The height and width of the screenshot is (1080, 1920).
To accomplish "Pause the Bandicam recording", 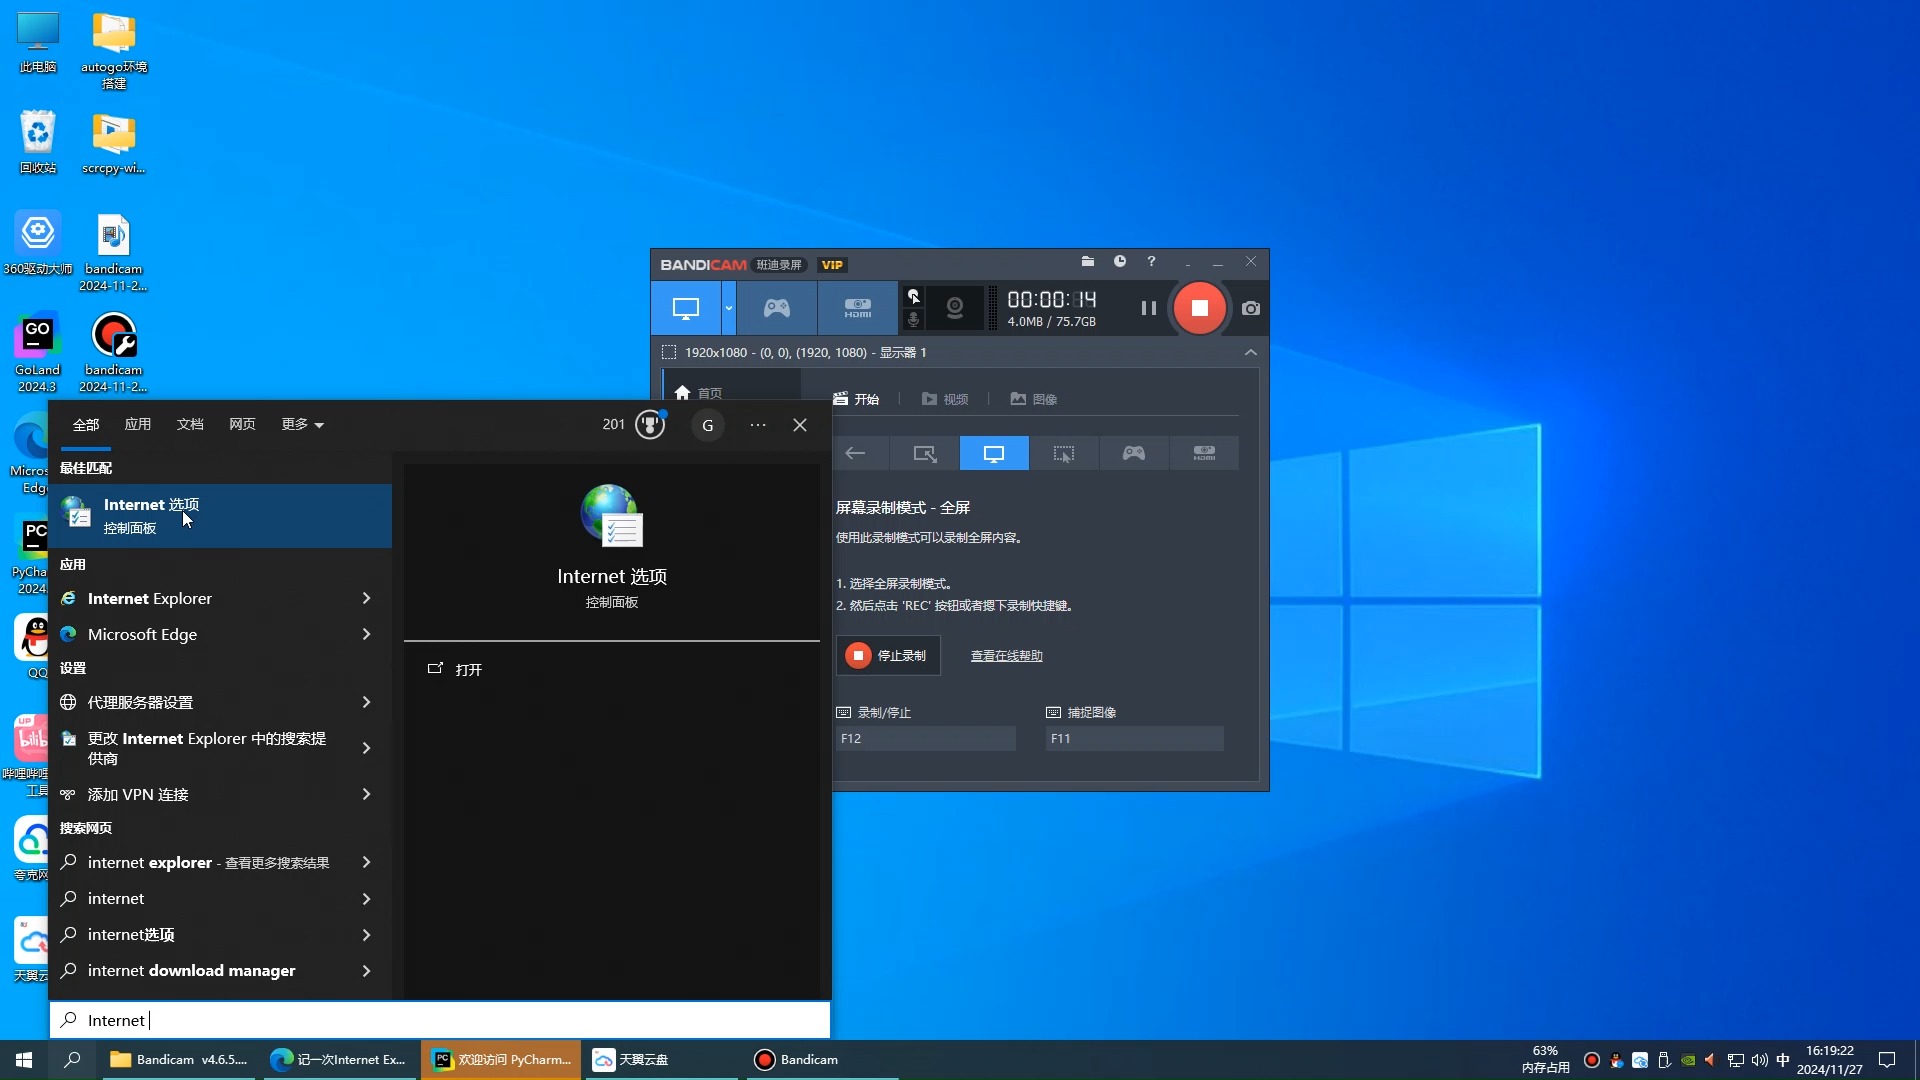I will (x=1148, y=308).
